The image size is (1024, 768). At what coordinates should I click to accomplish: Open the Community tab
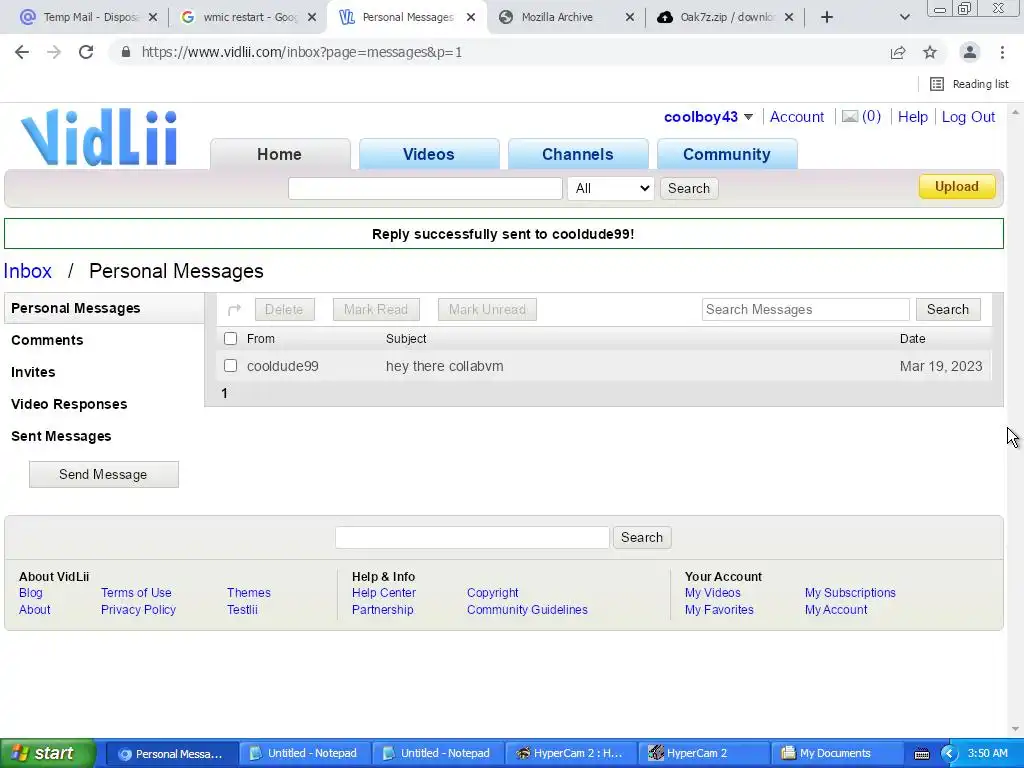(726, 154)
